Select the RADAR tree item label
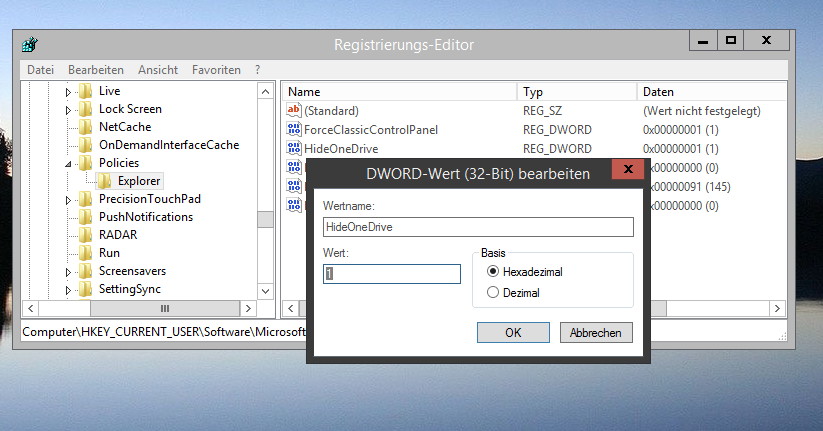This screenshot has height=431, width=823. click(x=118, y=235)
